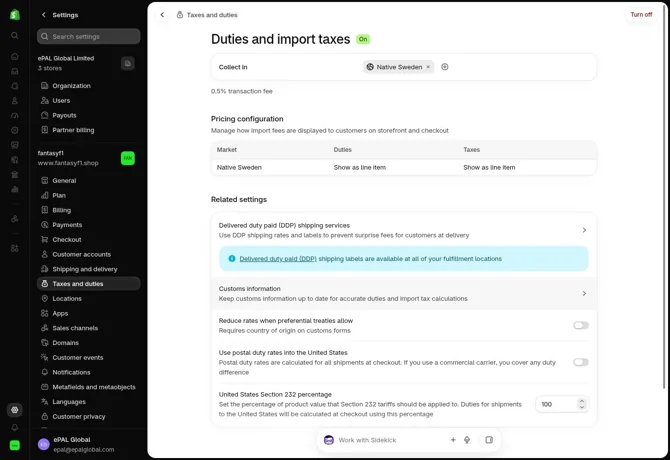Click the fantasyf1 store name
Screen dimensions: 670x460
coord(50,153)
